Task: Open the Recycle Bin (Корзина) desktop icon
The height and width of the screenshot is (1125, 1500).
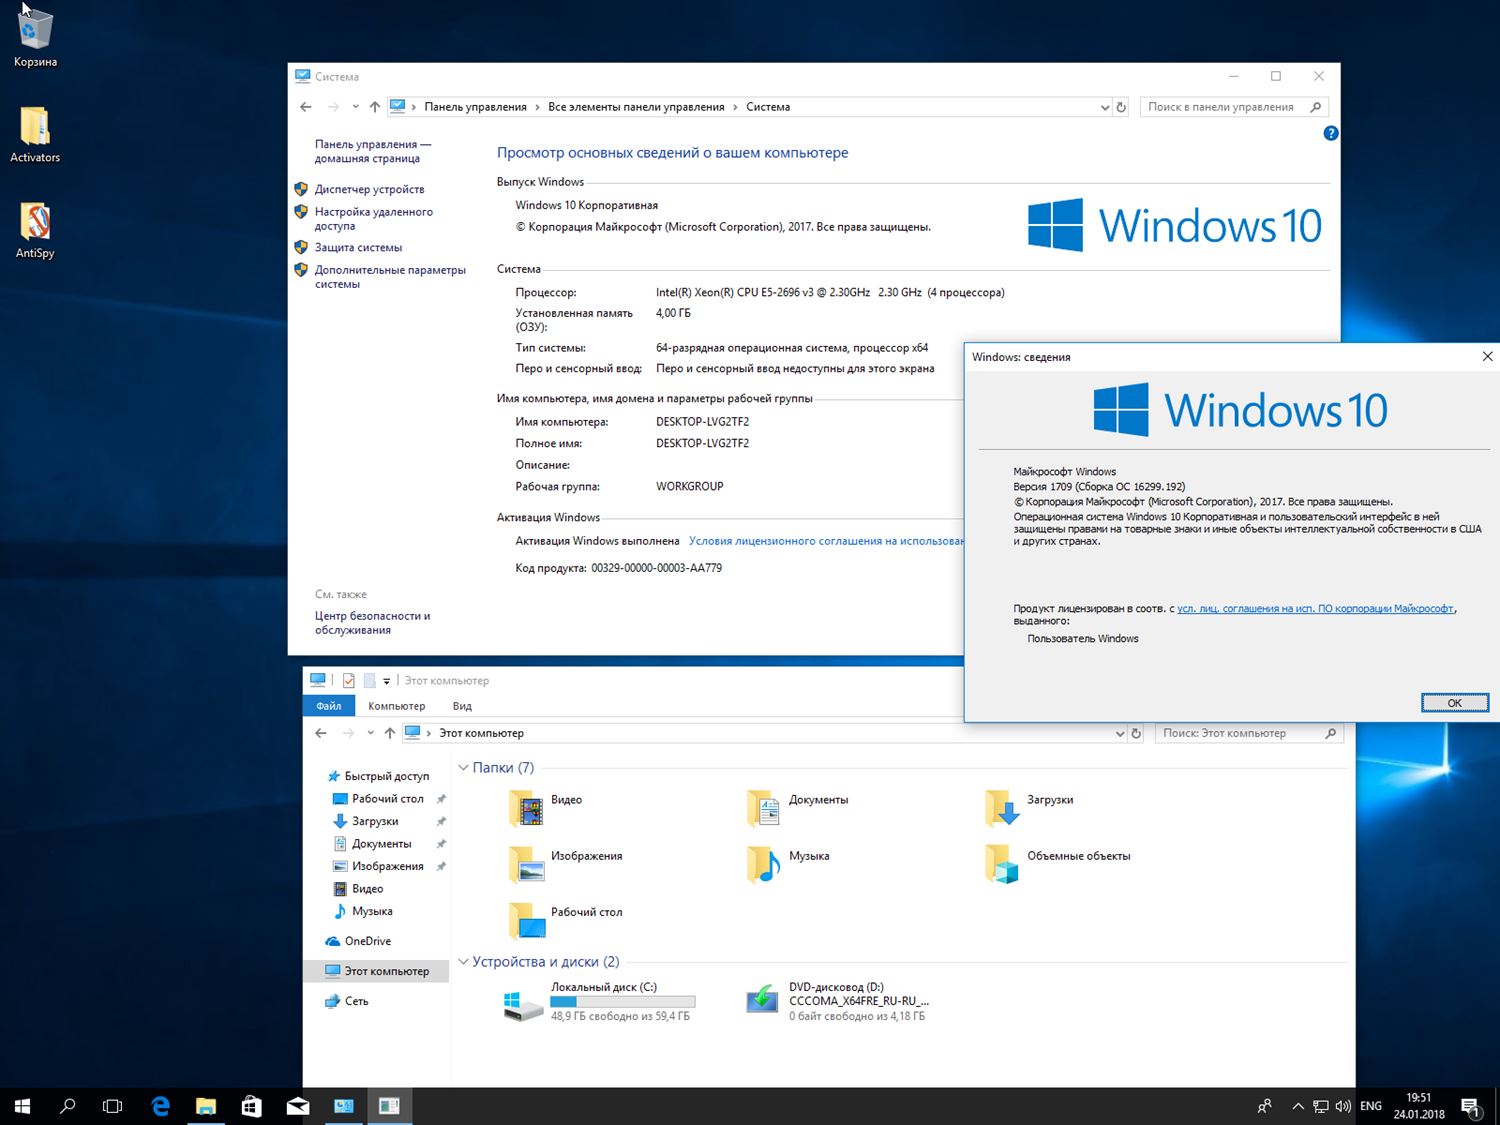Action: [x=35, y=35]
